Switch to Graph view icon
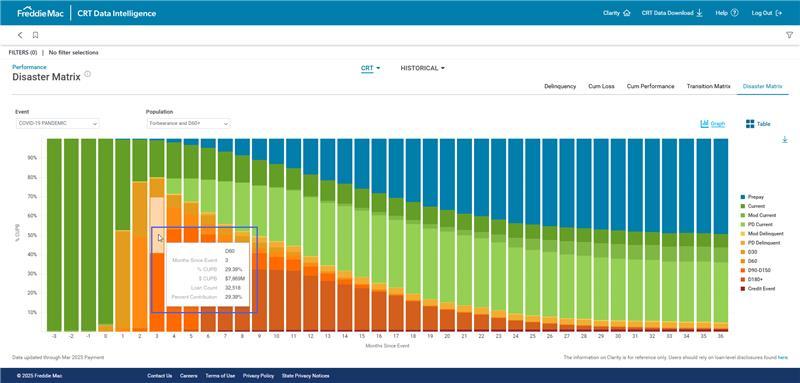 [x=705, y=124]
